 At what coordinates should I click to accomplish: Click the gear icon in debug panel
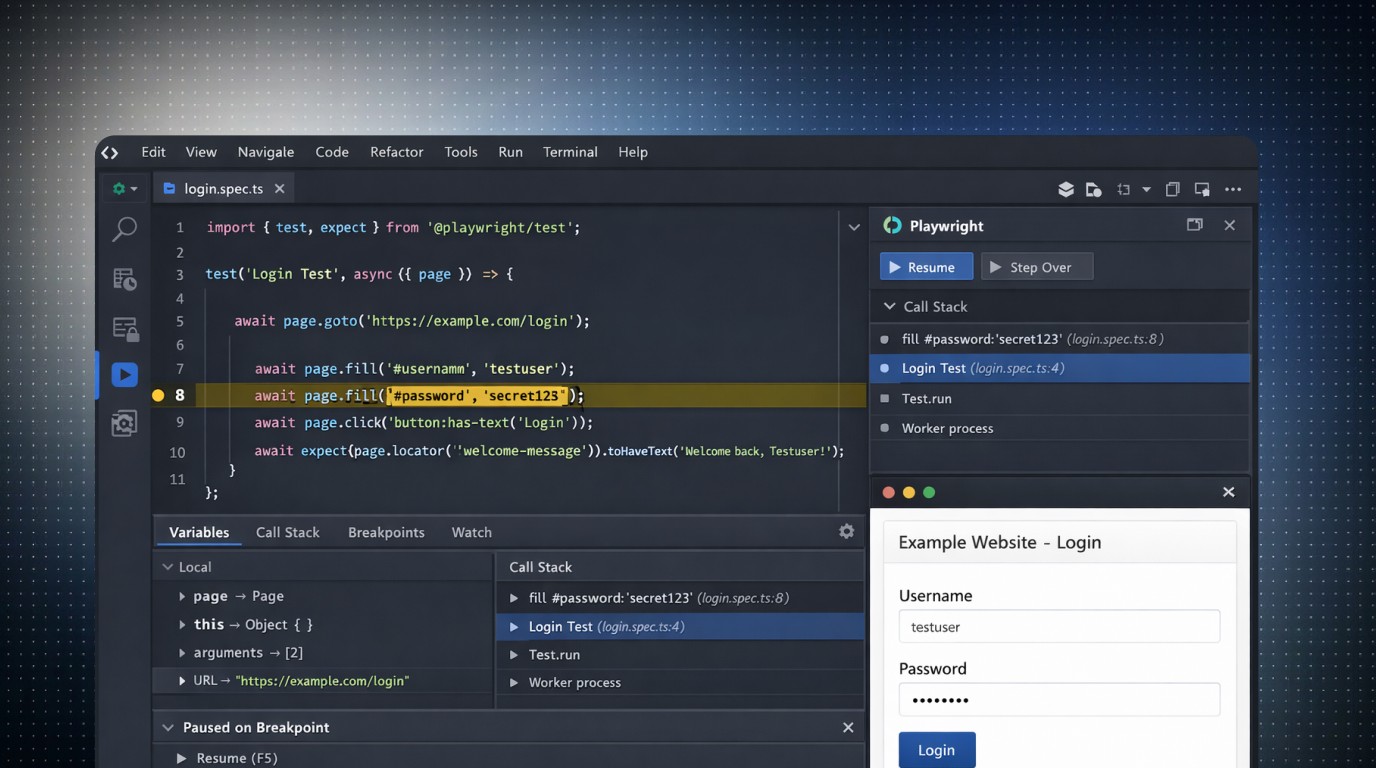coord(846,532)
